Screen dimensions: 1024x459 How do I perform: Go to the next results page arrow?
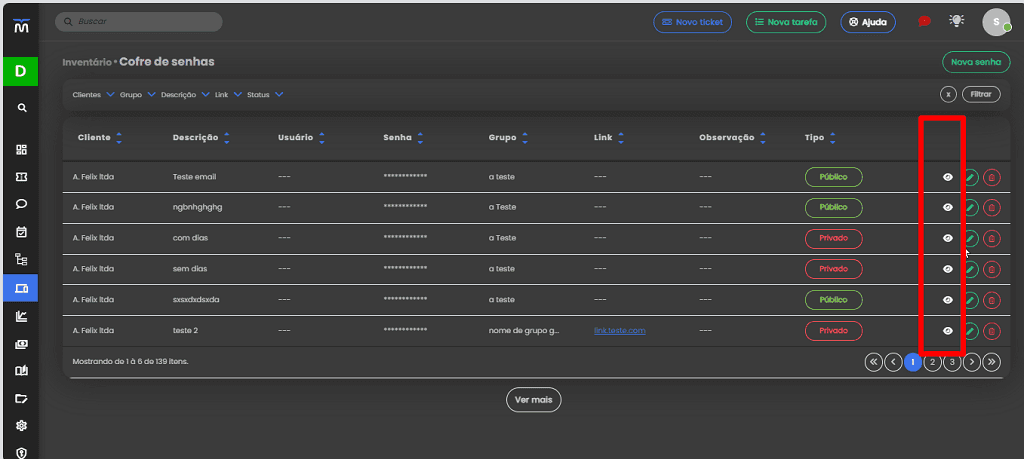point(972,362)
